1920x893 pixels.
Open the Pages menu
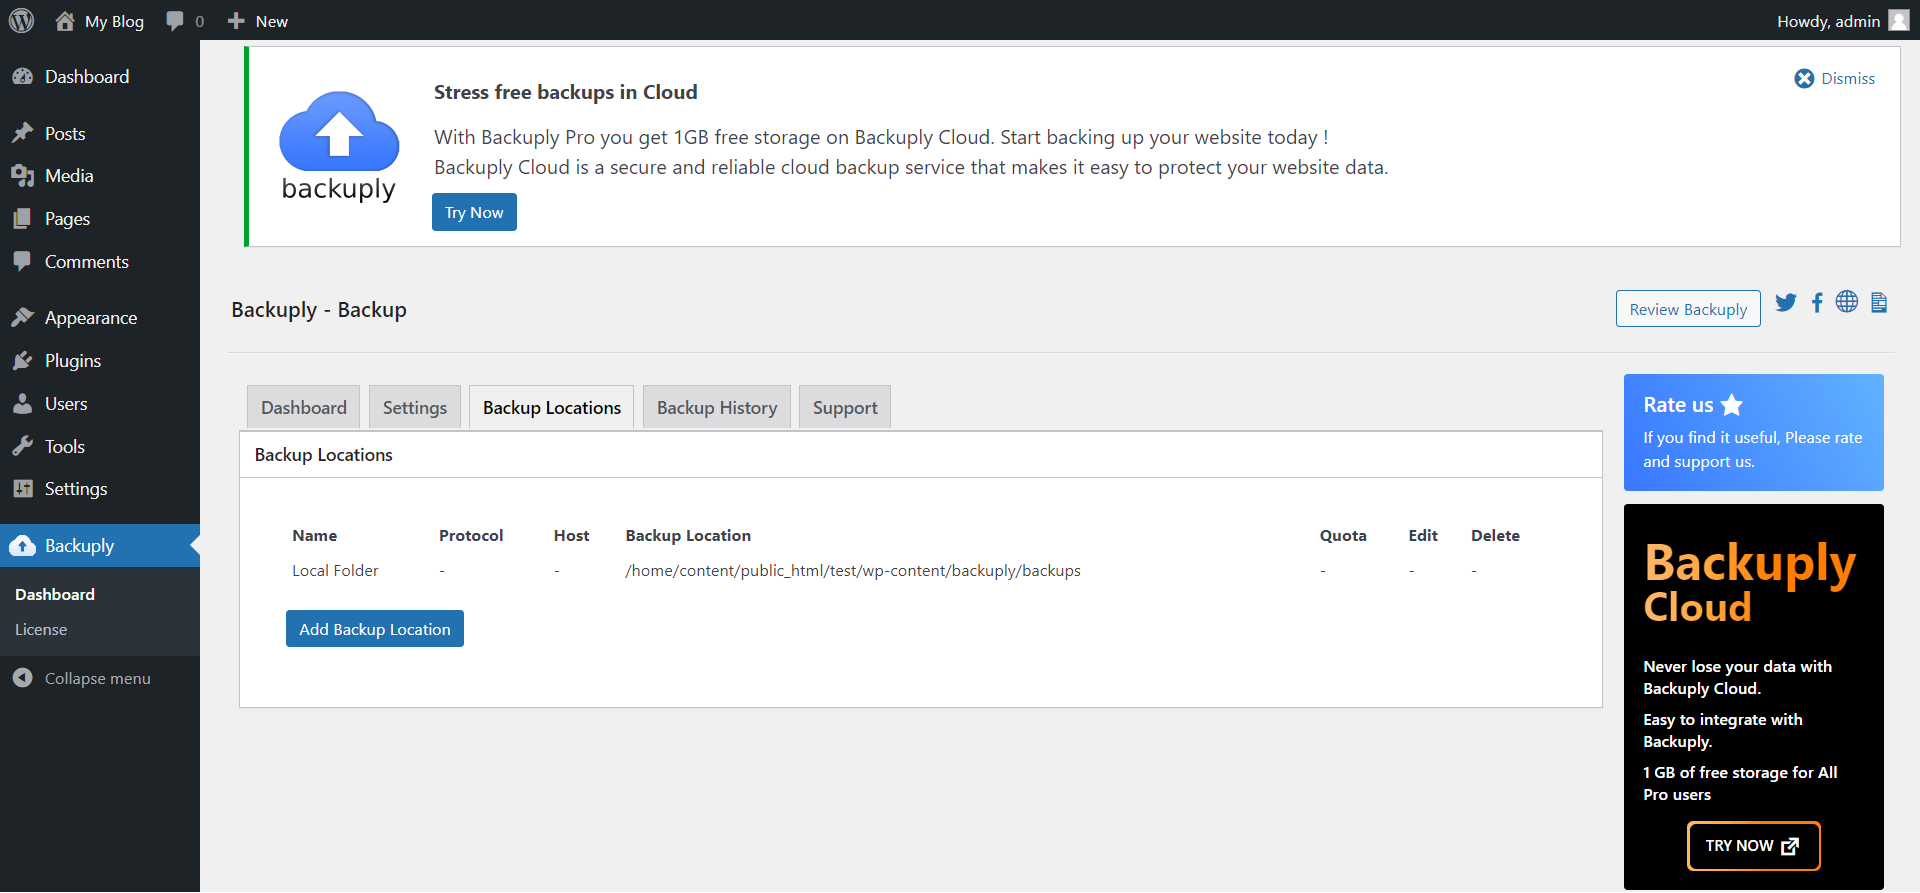click(x=100, y=219)
